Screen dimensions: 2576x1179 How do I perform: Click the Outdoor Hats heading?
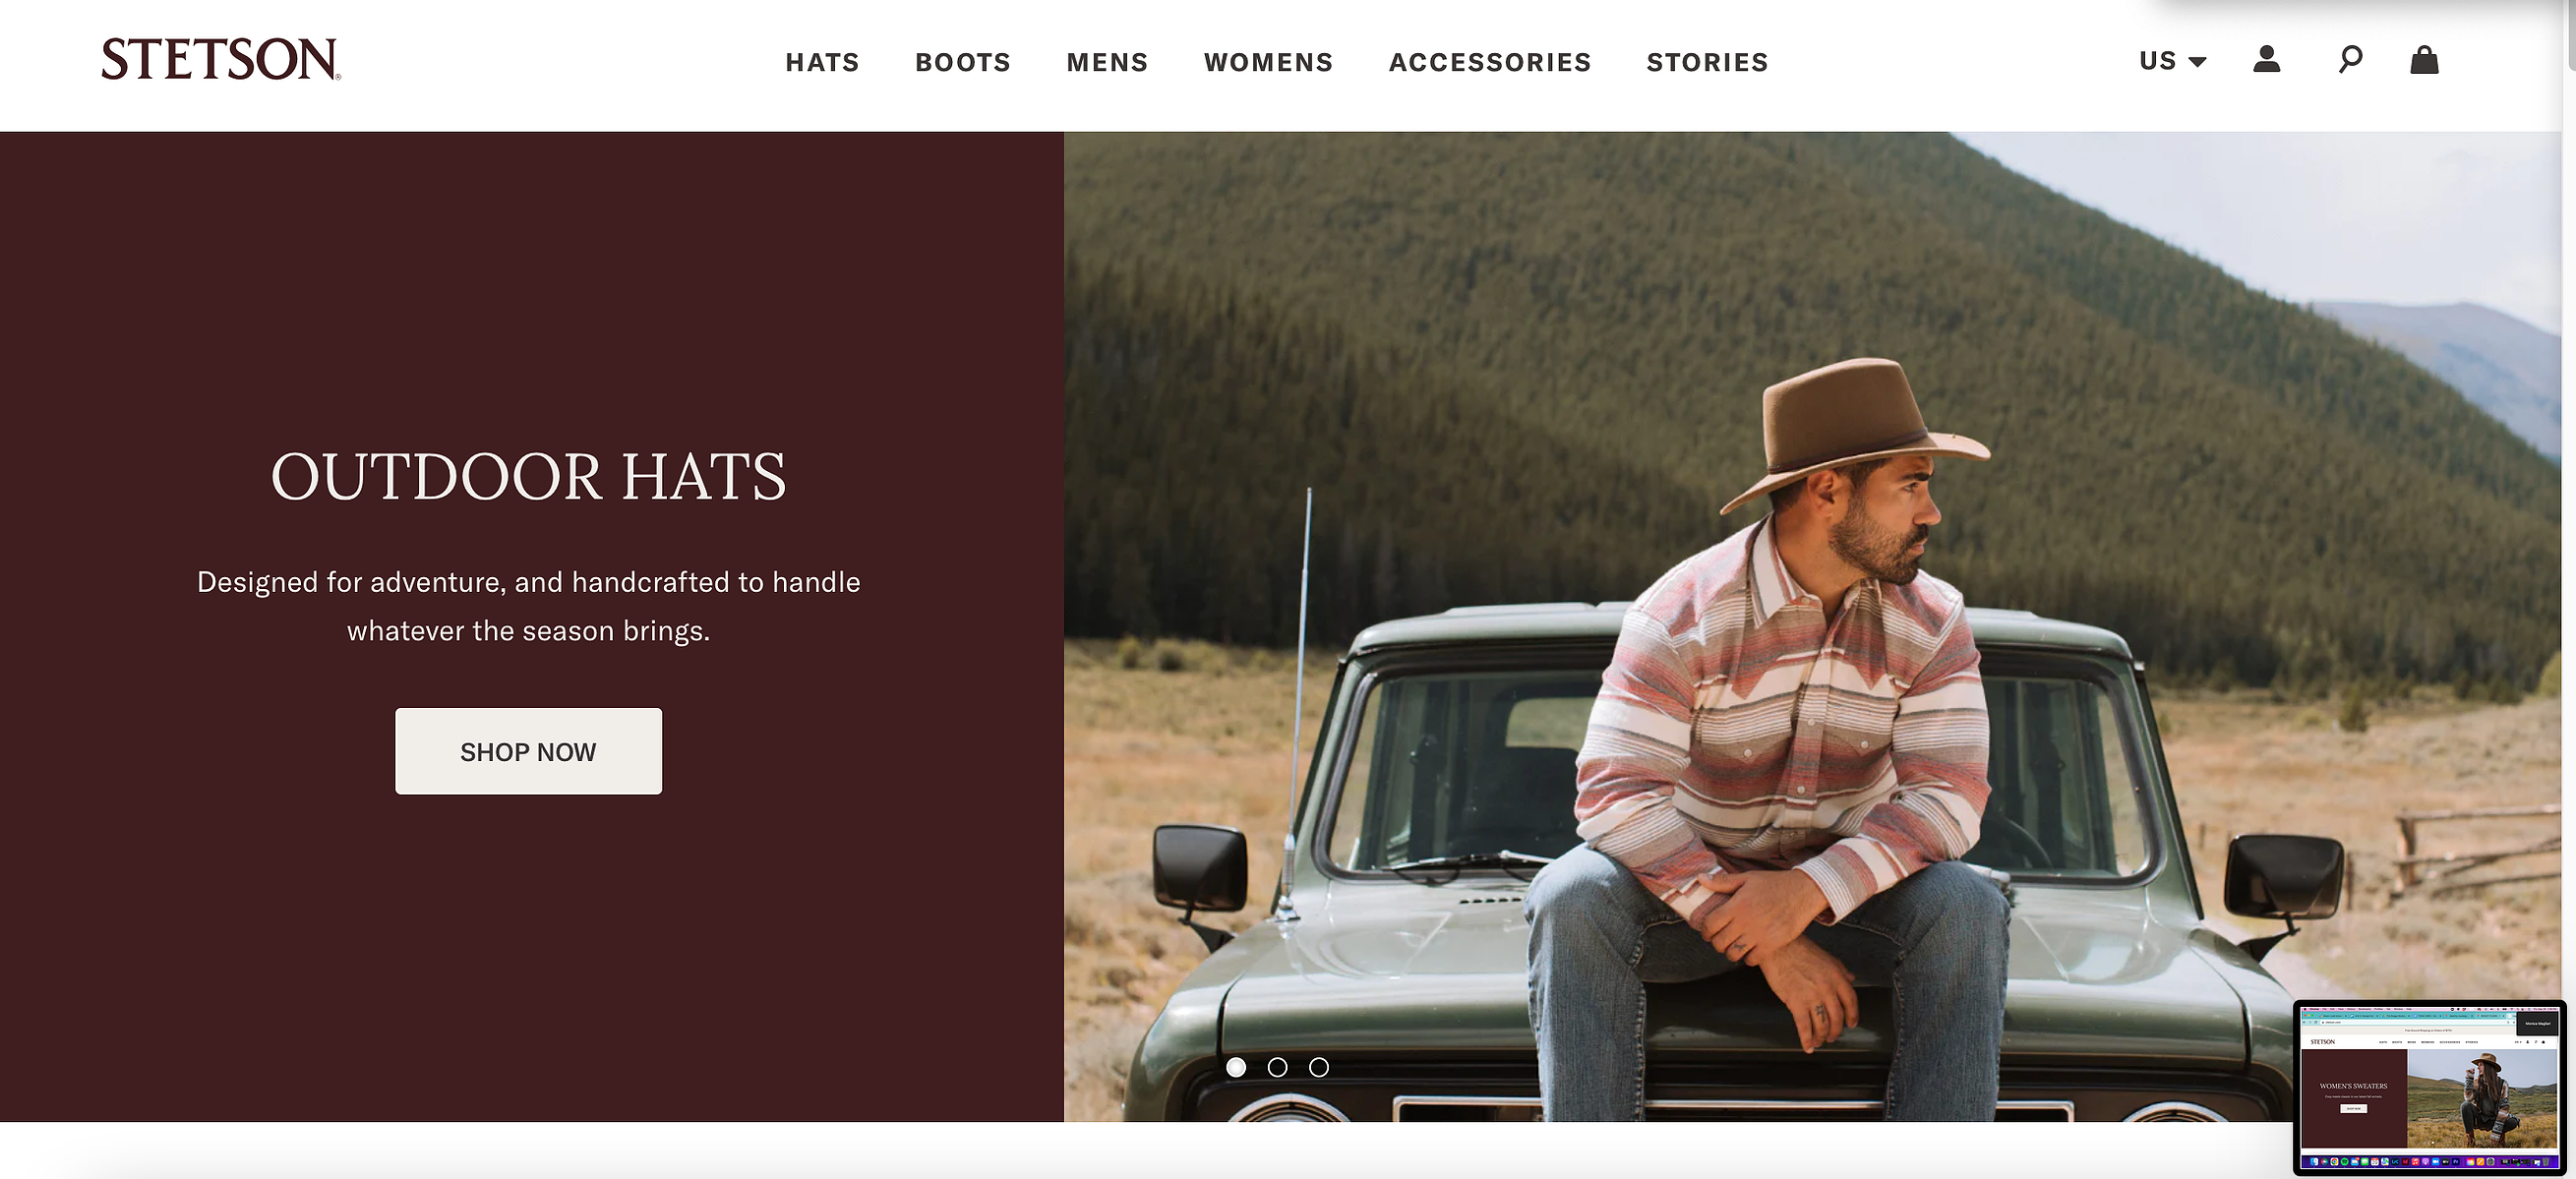pos(528,476)
